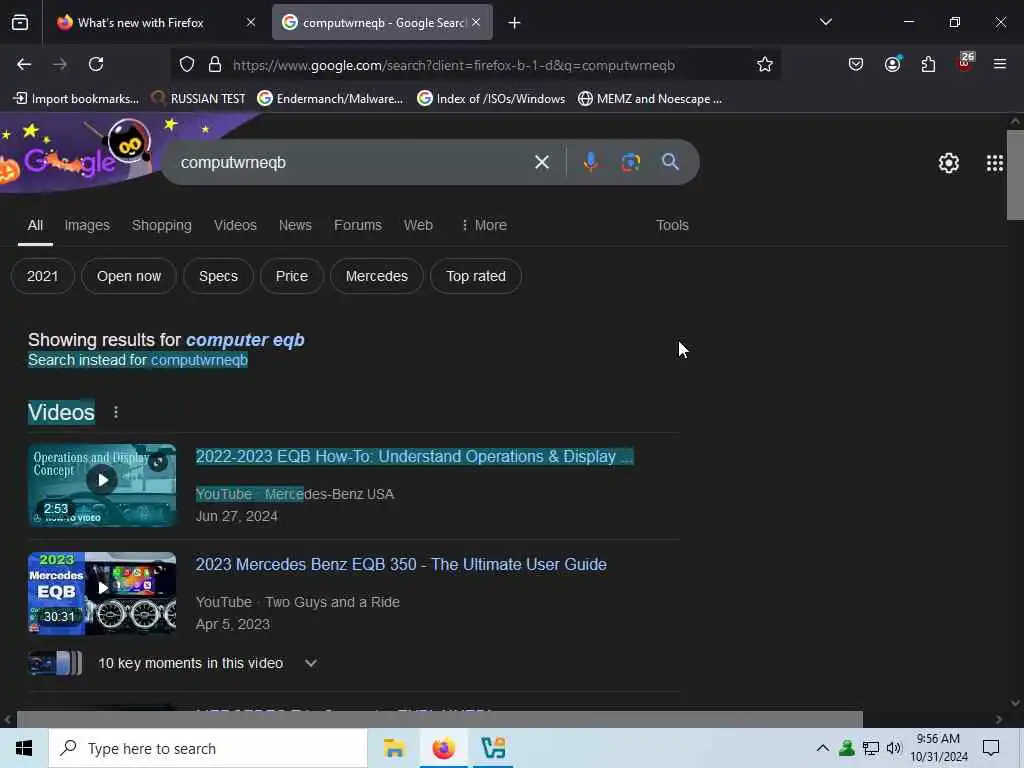Open the Endermanch/Malware bookmark

[330, 99]
